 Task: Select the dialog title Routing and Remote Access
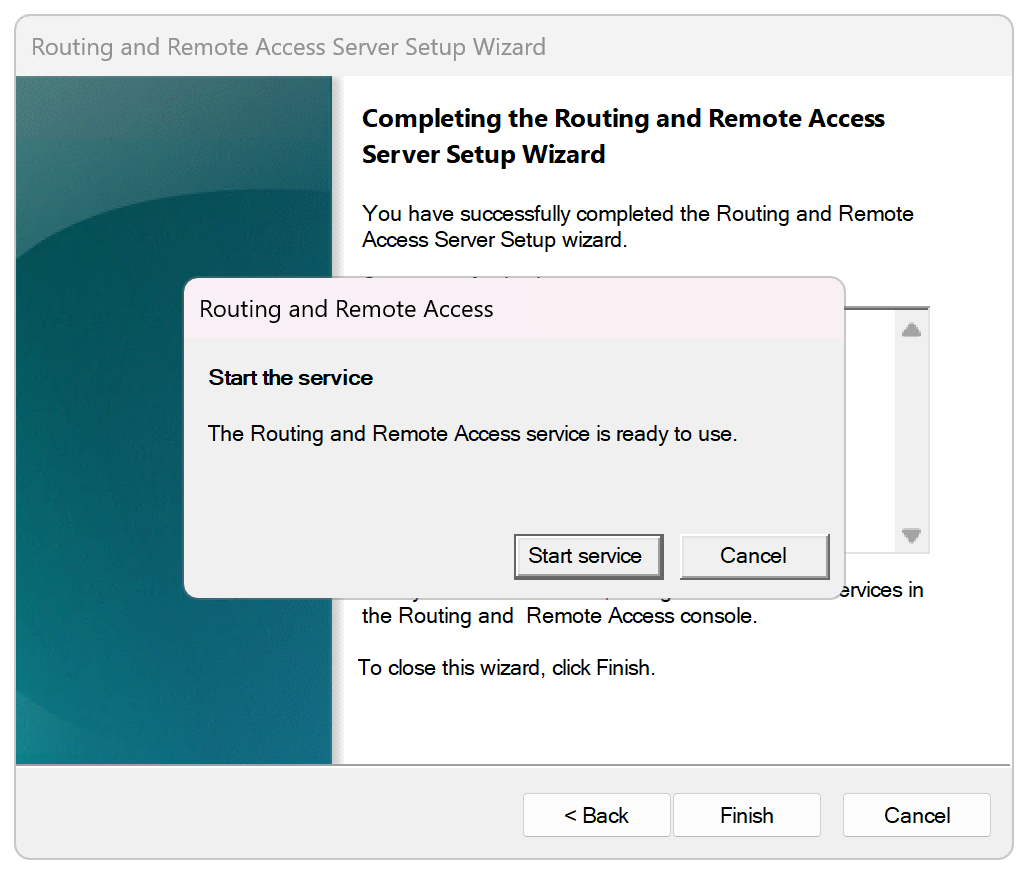pos(345,309)
